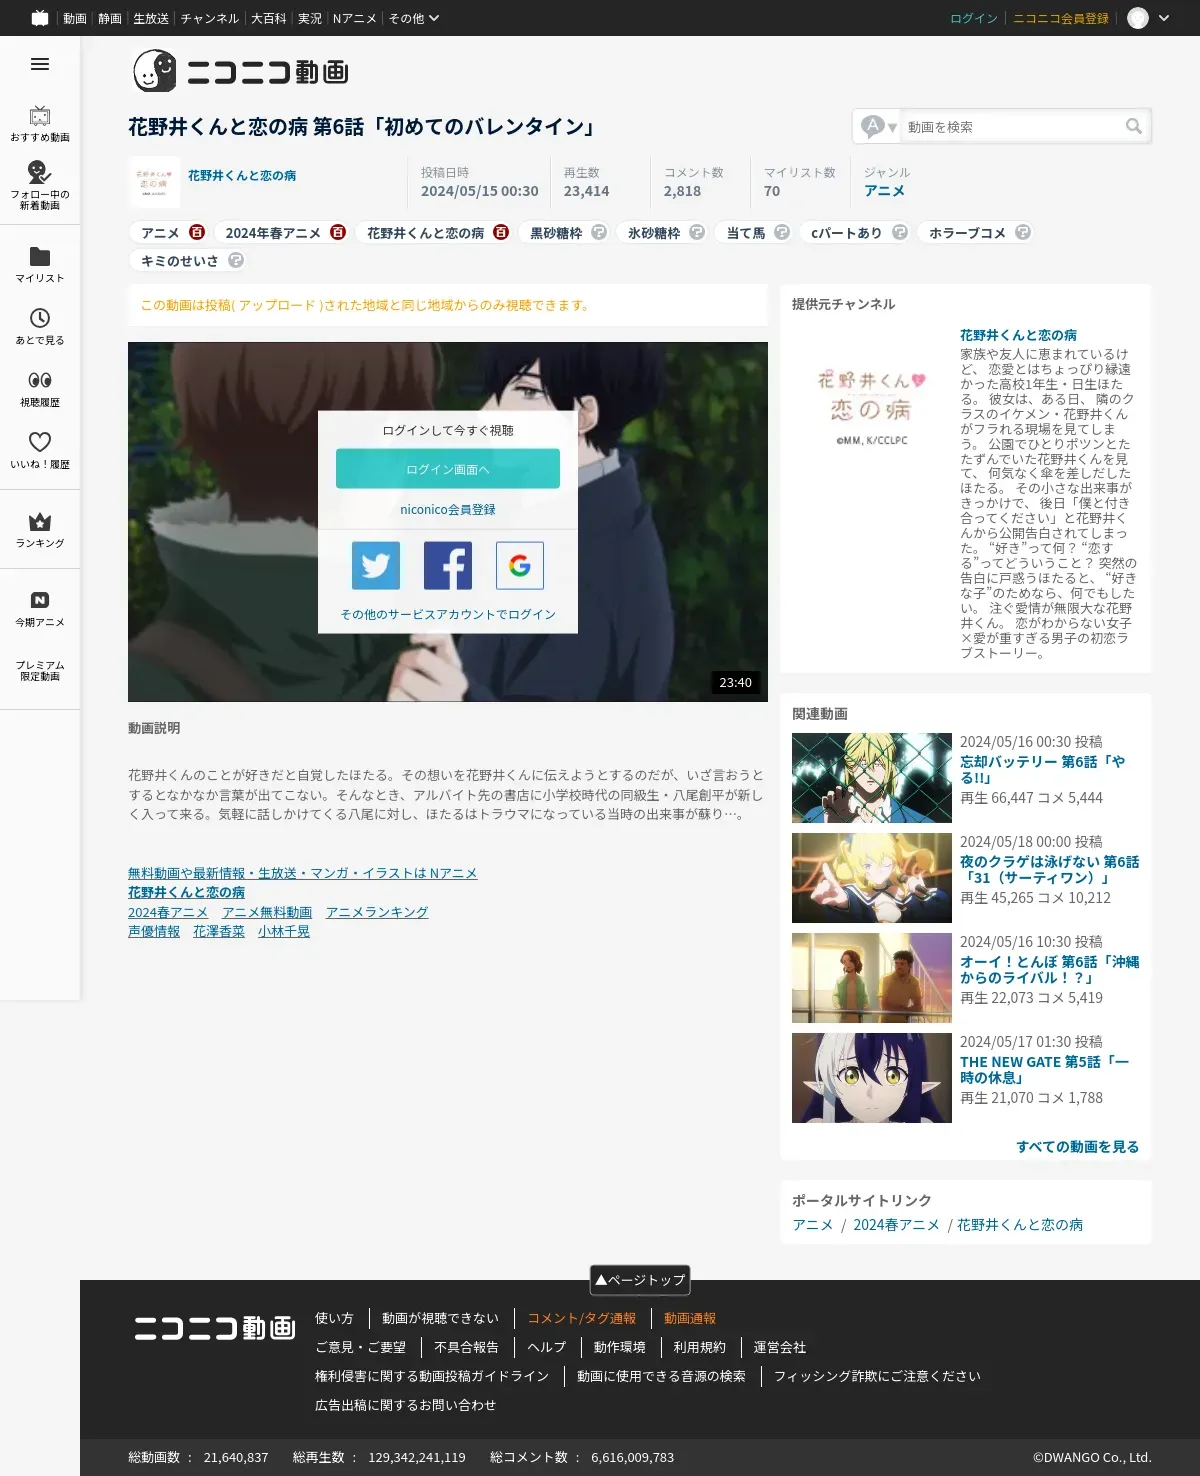Open 動画 in top navigation
Image resolution: width=1200 pixels, height=1476 pixels.
tap(75, 18)
